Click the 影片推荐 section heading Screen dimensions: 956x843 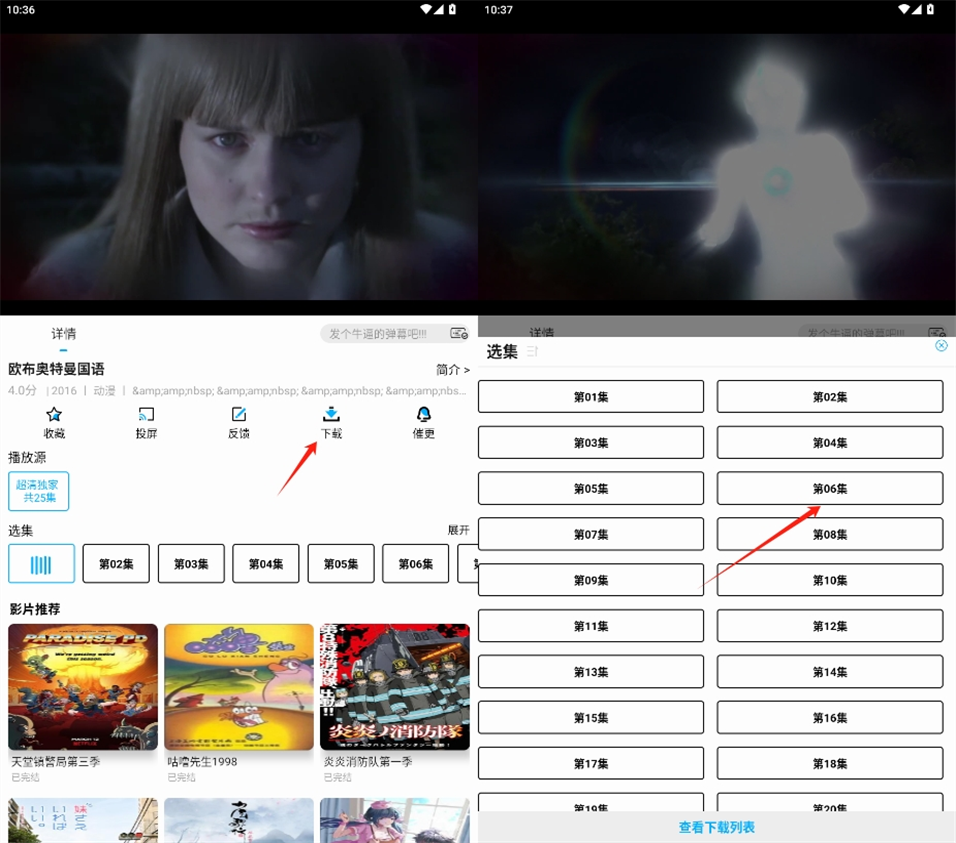pyautogui.click(x=35, y=609)
